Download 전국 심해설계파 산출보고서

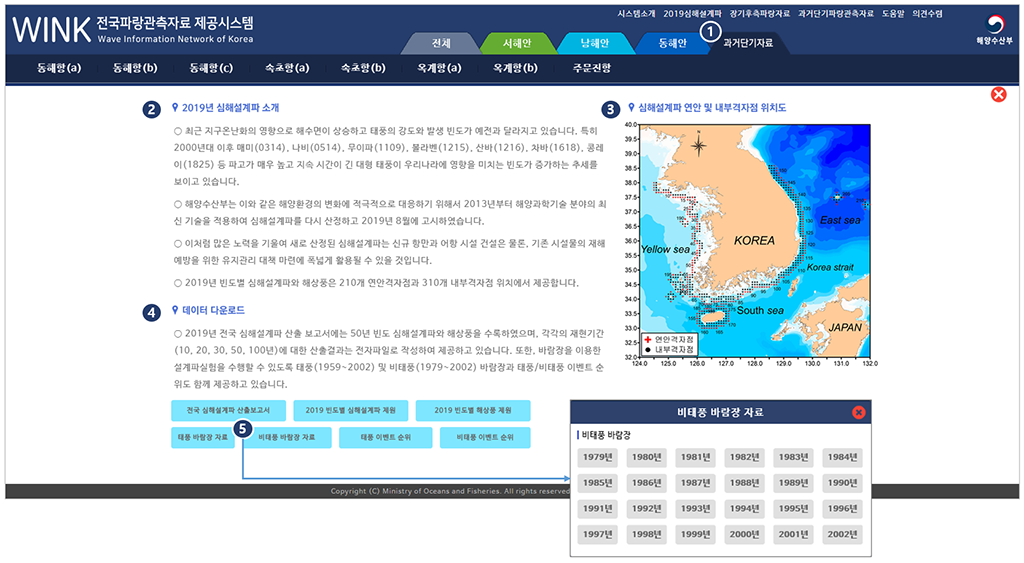[229, 410]
